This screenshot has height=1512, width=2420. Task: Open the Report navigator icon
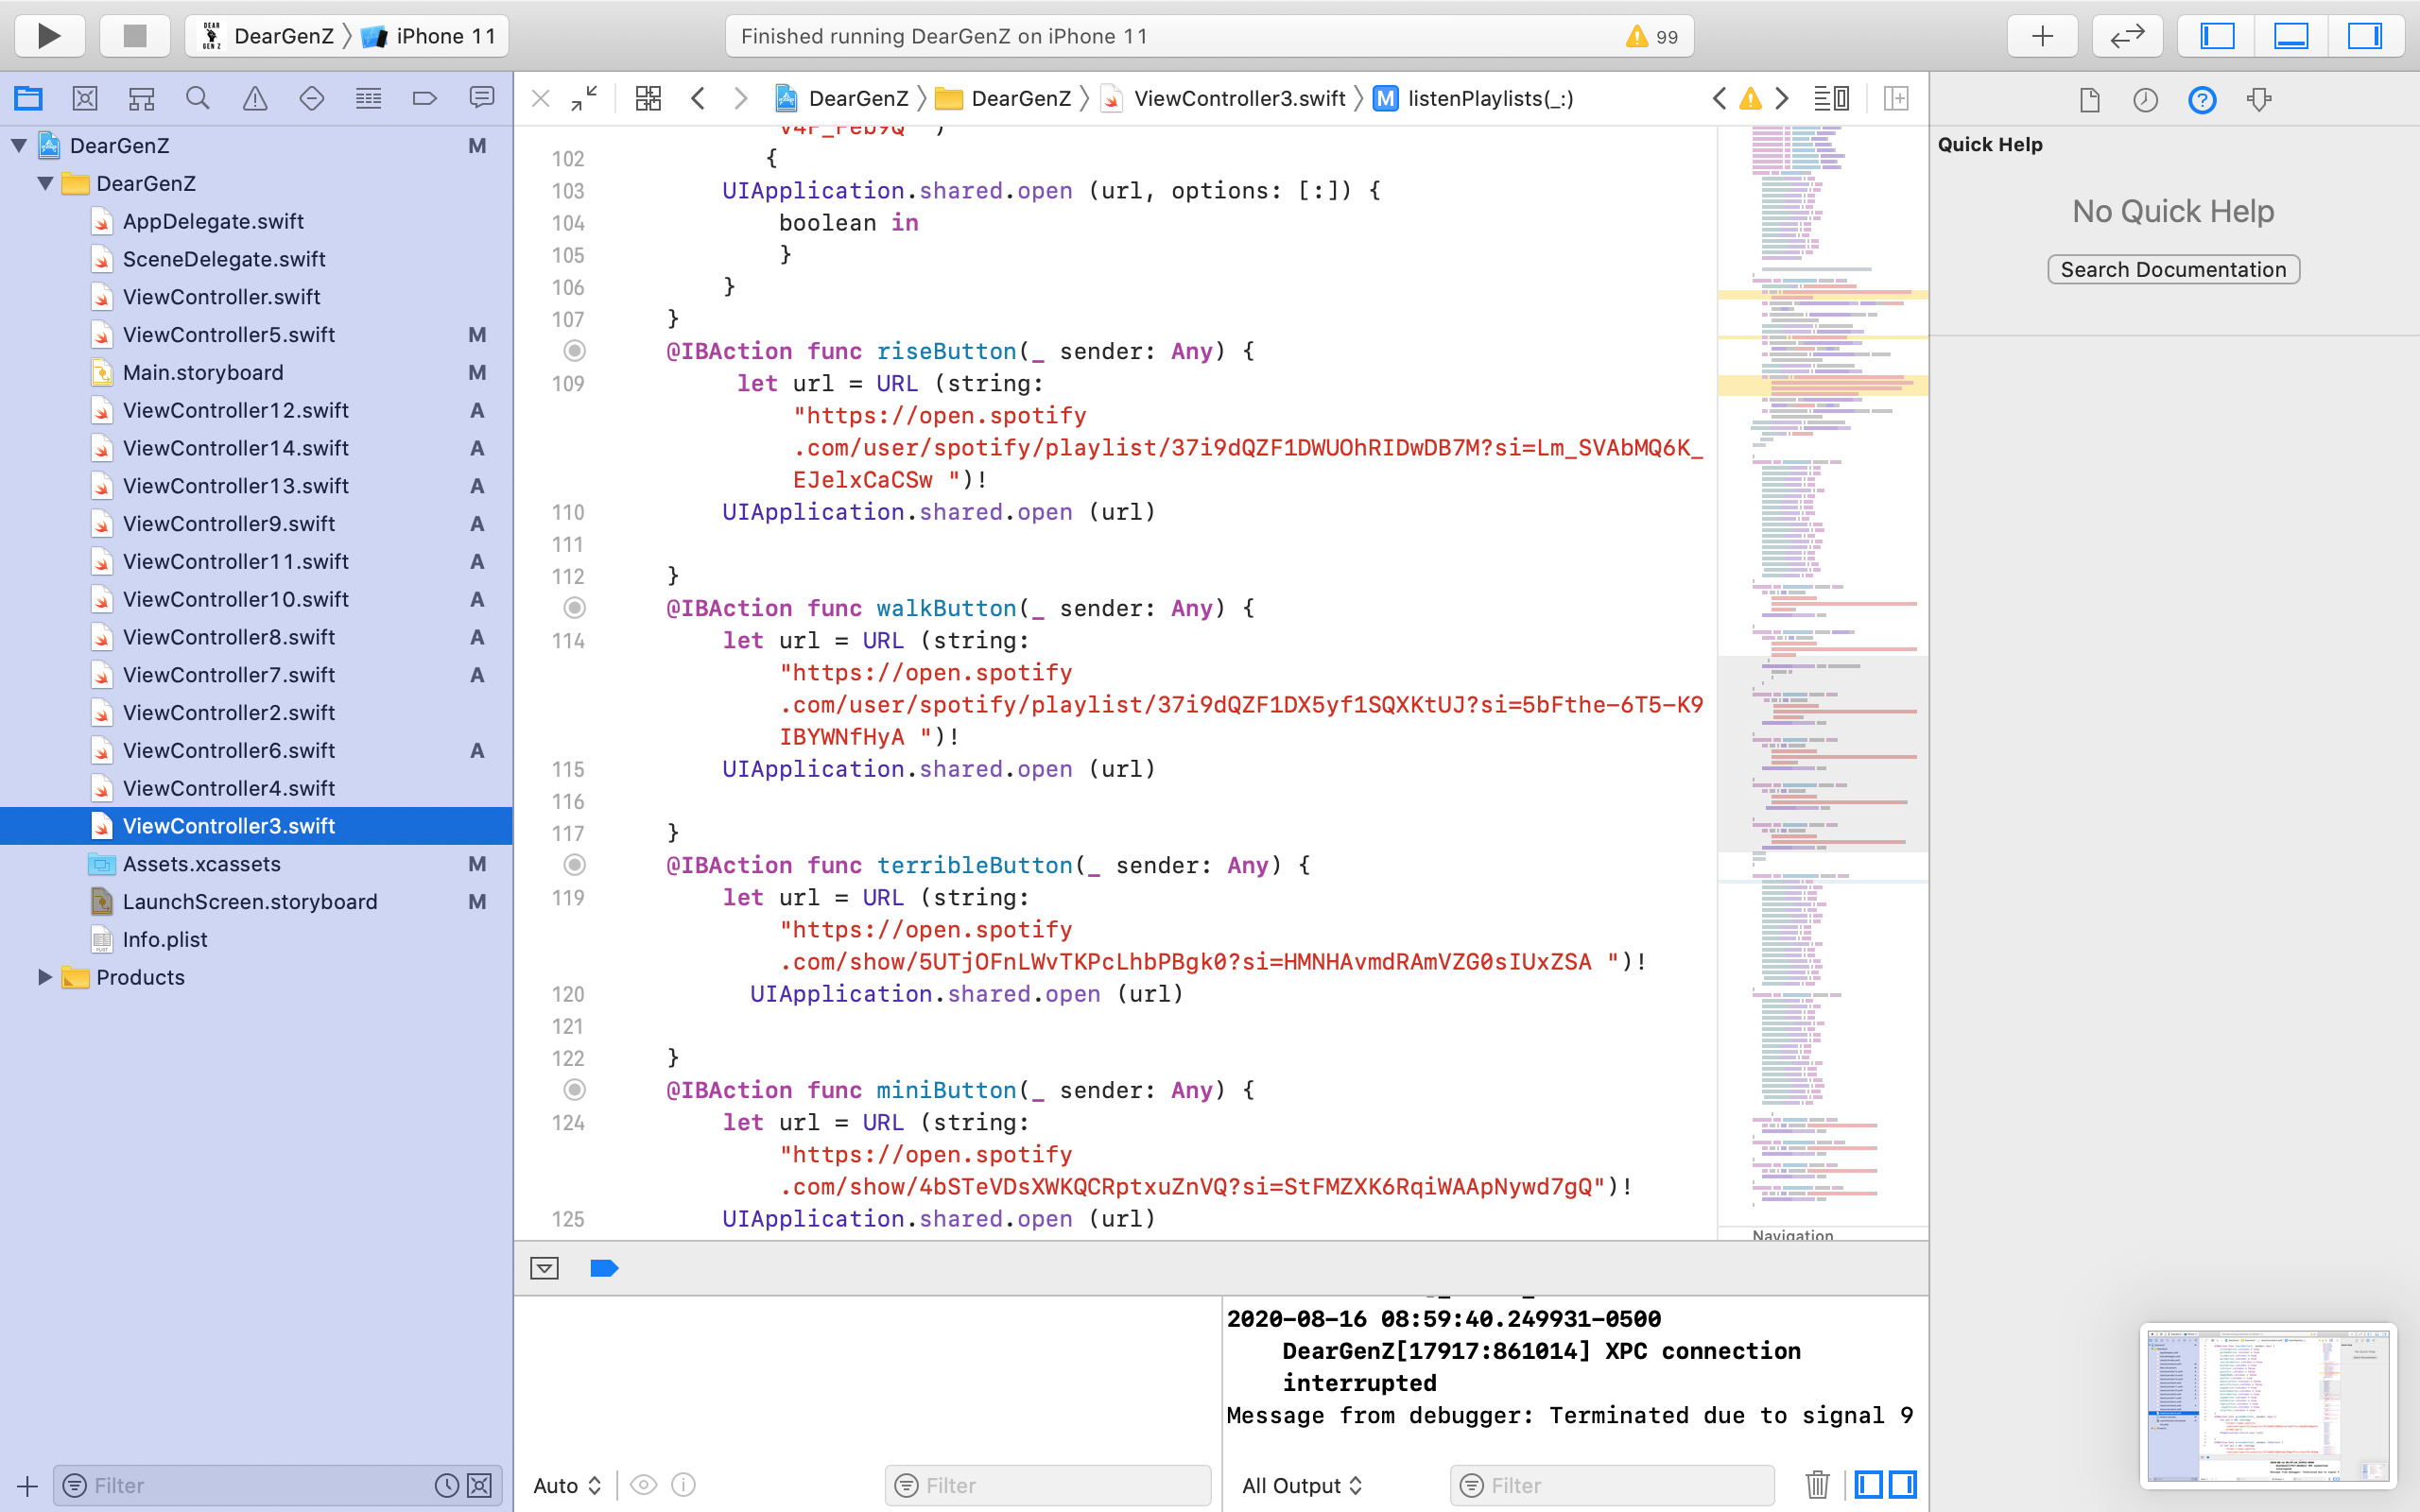coord(482,98)
